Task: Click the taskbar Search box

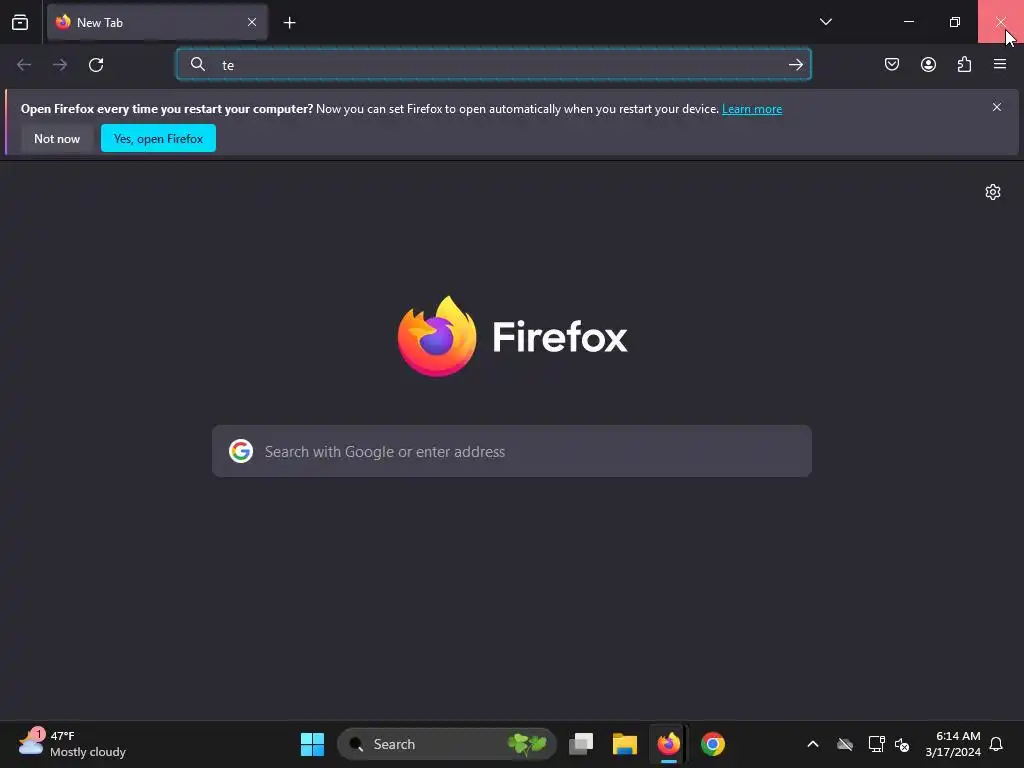Action: click(447, 744)
